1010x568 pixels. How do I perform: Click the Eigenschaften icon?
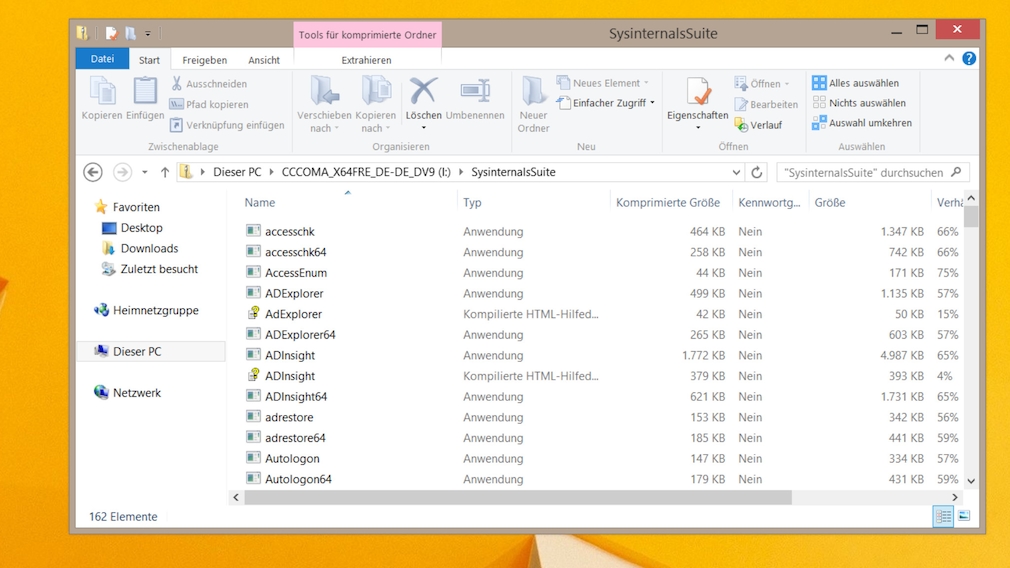point(698,91)
